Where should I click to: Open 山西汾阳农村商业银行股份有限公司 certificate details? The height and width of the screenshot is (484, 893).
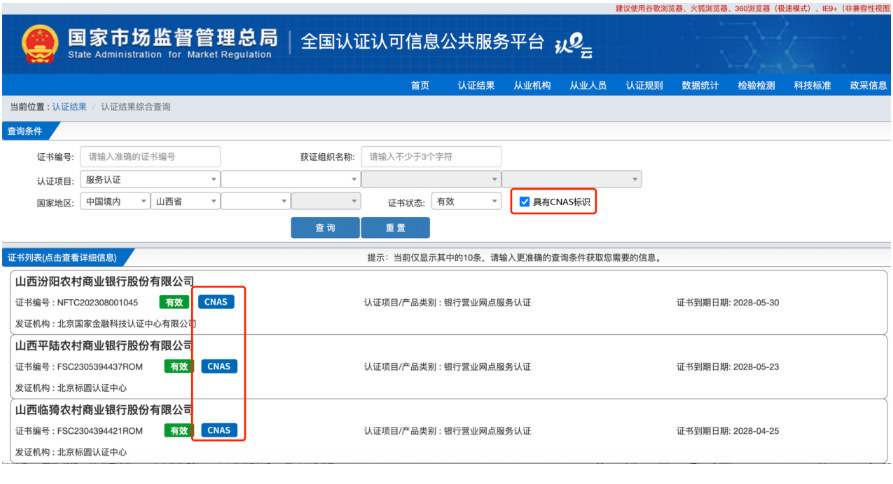click(105, 281)
